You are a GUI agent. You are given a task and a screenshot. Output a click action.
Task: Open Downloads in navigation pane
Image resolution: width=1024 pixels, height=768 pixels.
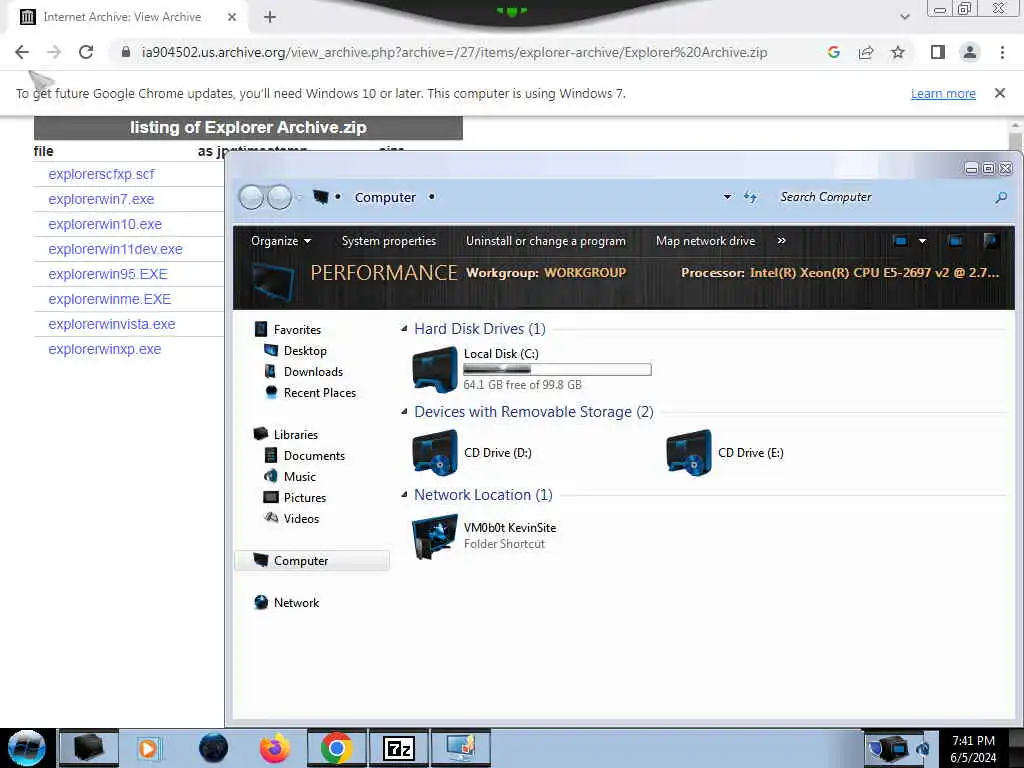313,372
